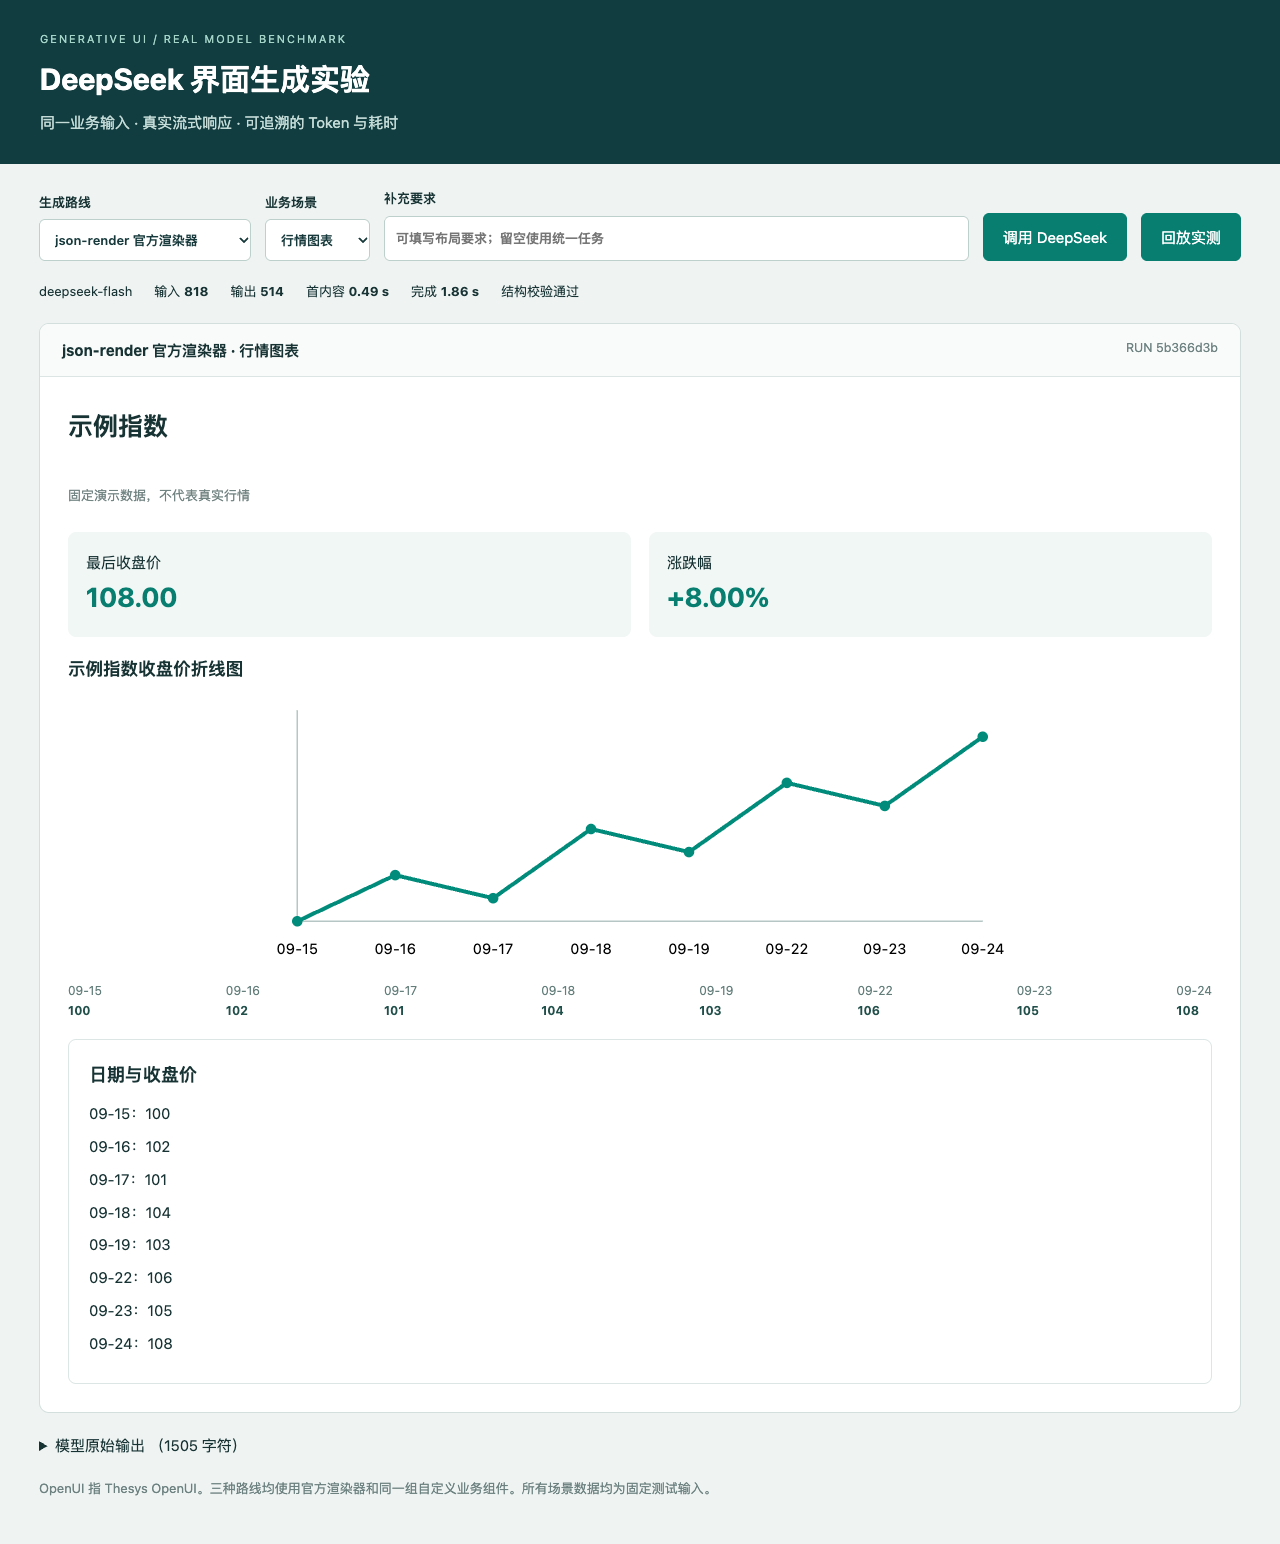The height and width of the screenshot is (1544, 1280).
Task: Click the "日期与收盘价" list heading
Action: (143, 1075)
